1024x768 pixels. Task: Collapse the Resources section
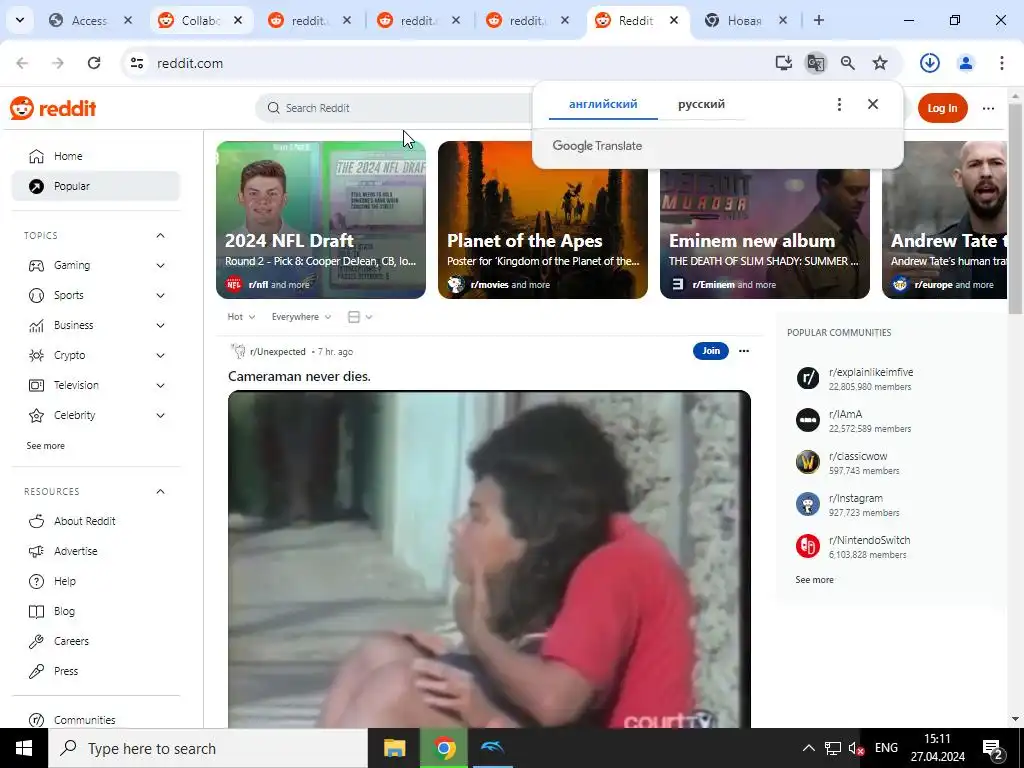point(161,491)
